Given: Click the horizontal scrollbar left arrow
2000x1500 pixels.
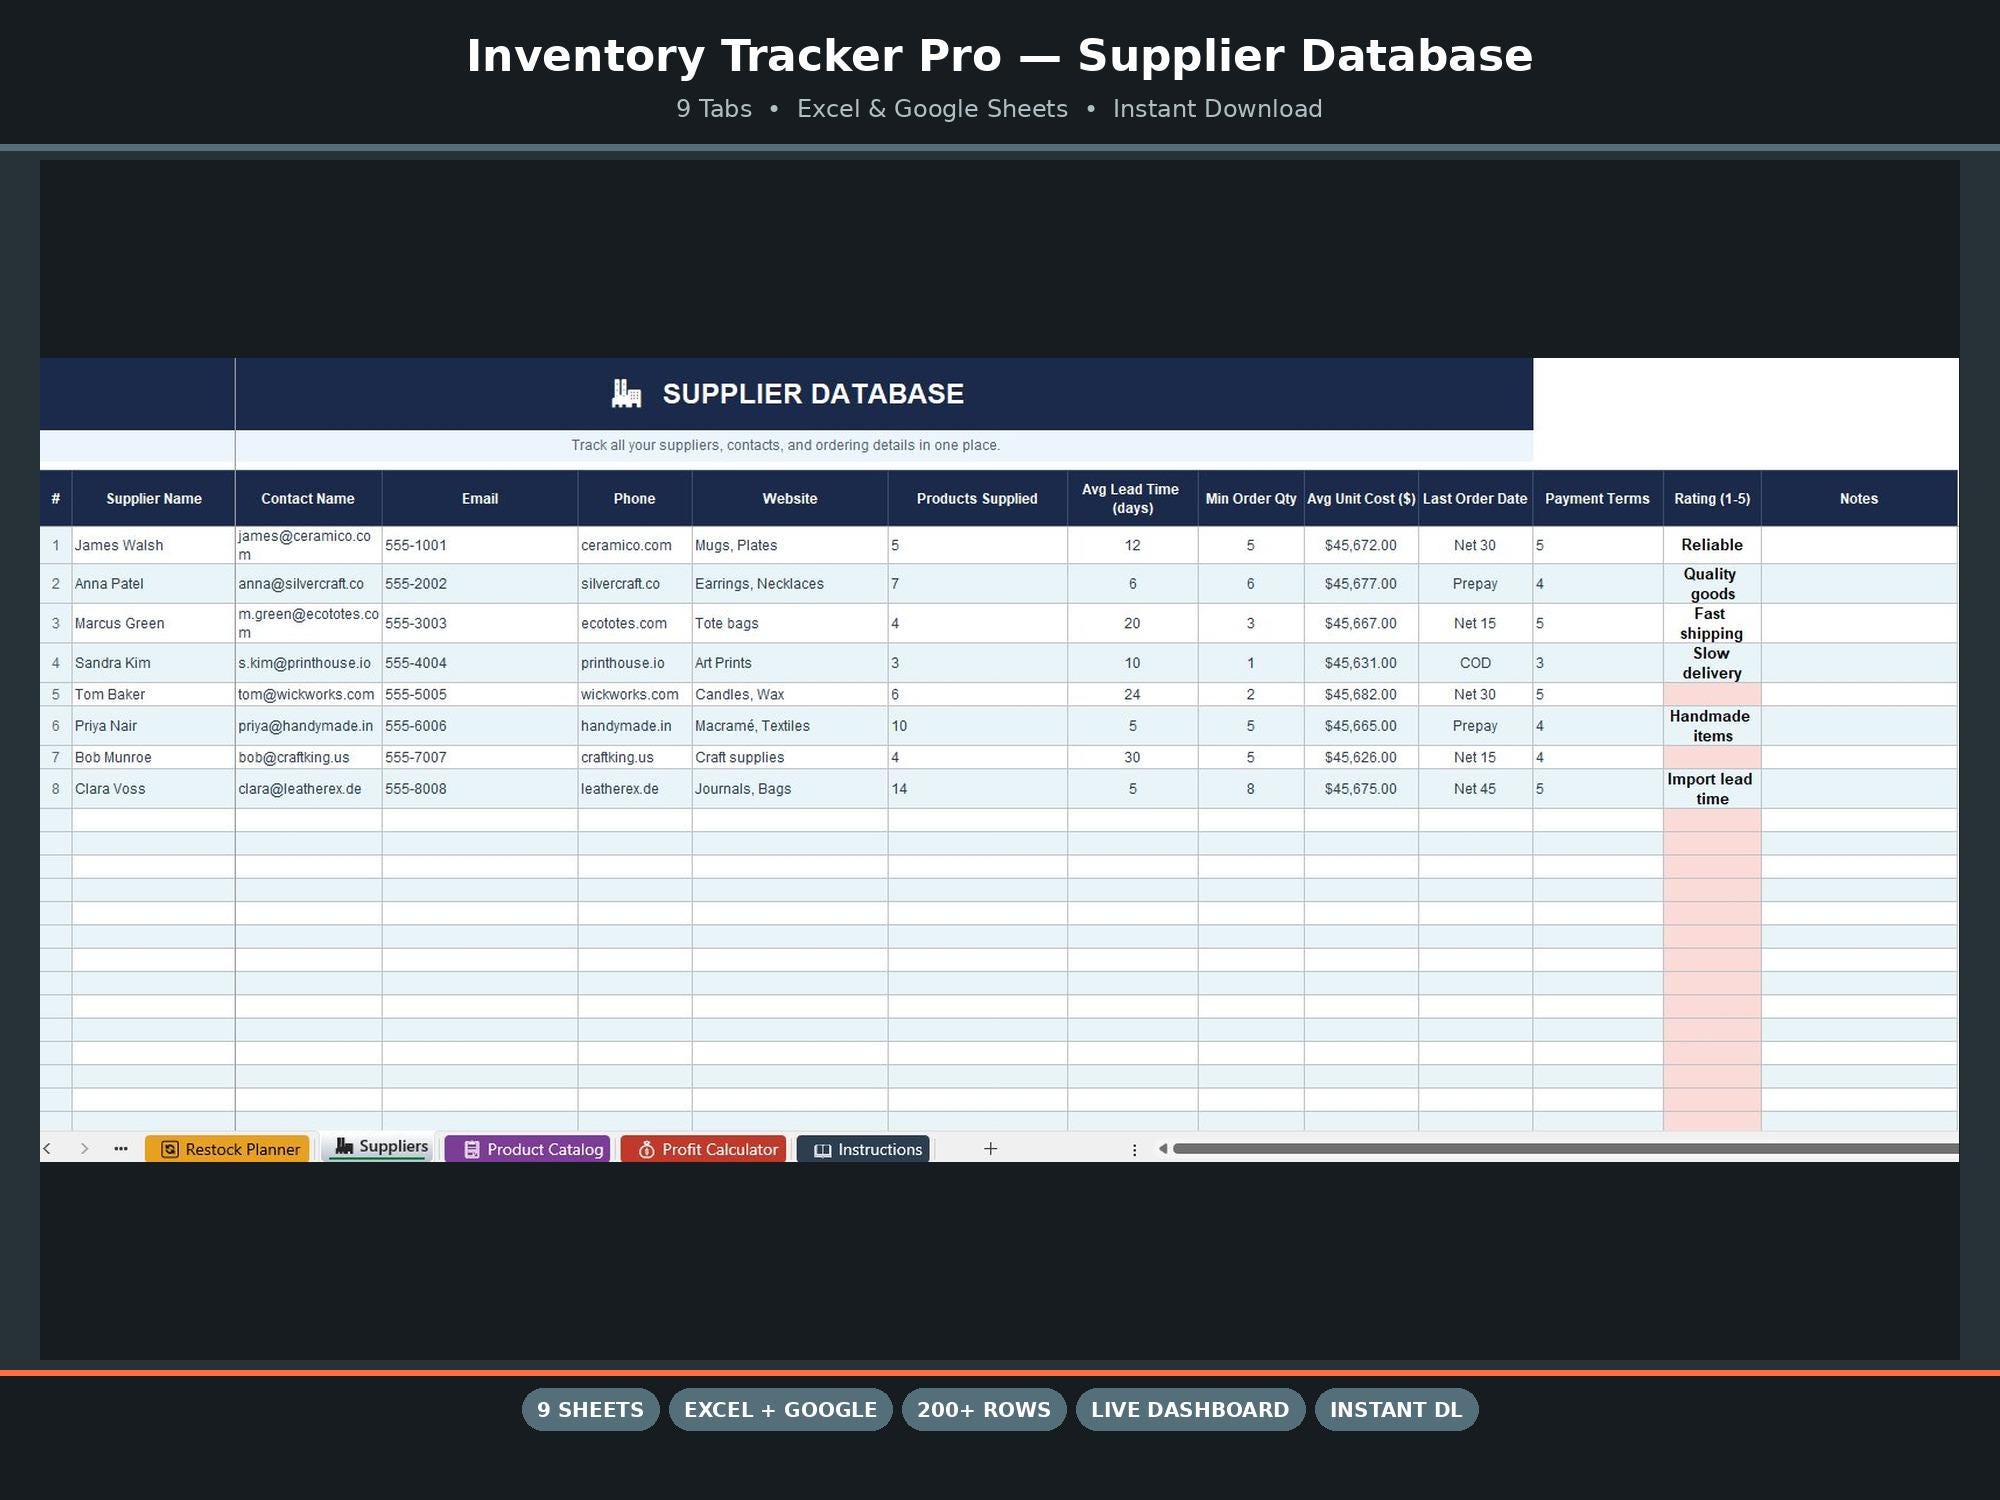Looking at the screenshot, I should click(x=1162, y=1149).
